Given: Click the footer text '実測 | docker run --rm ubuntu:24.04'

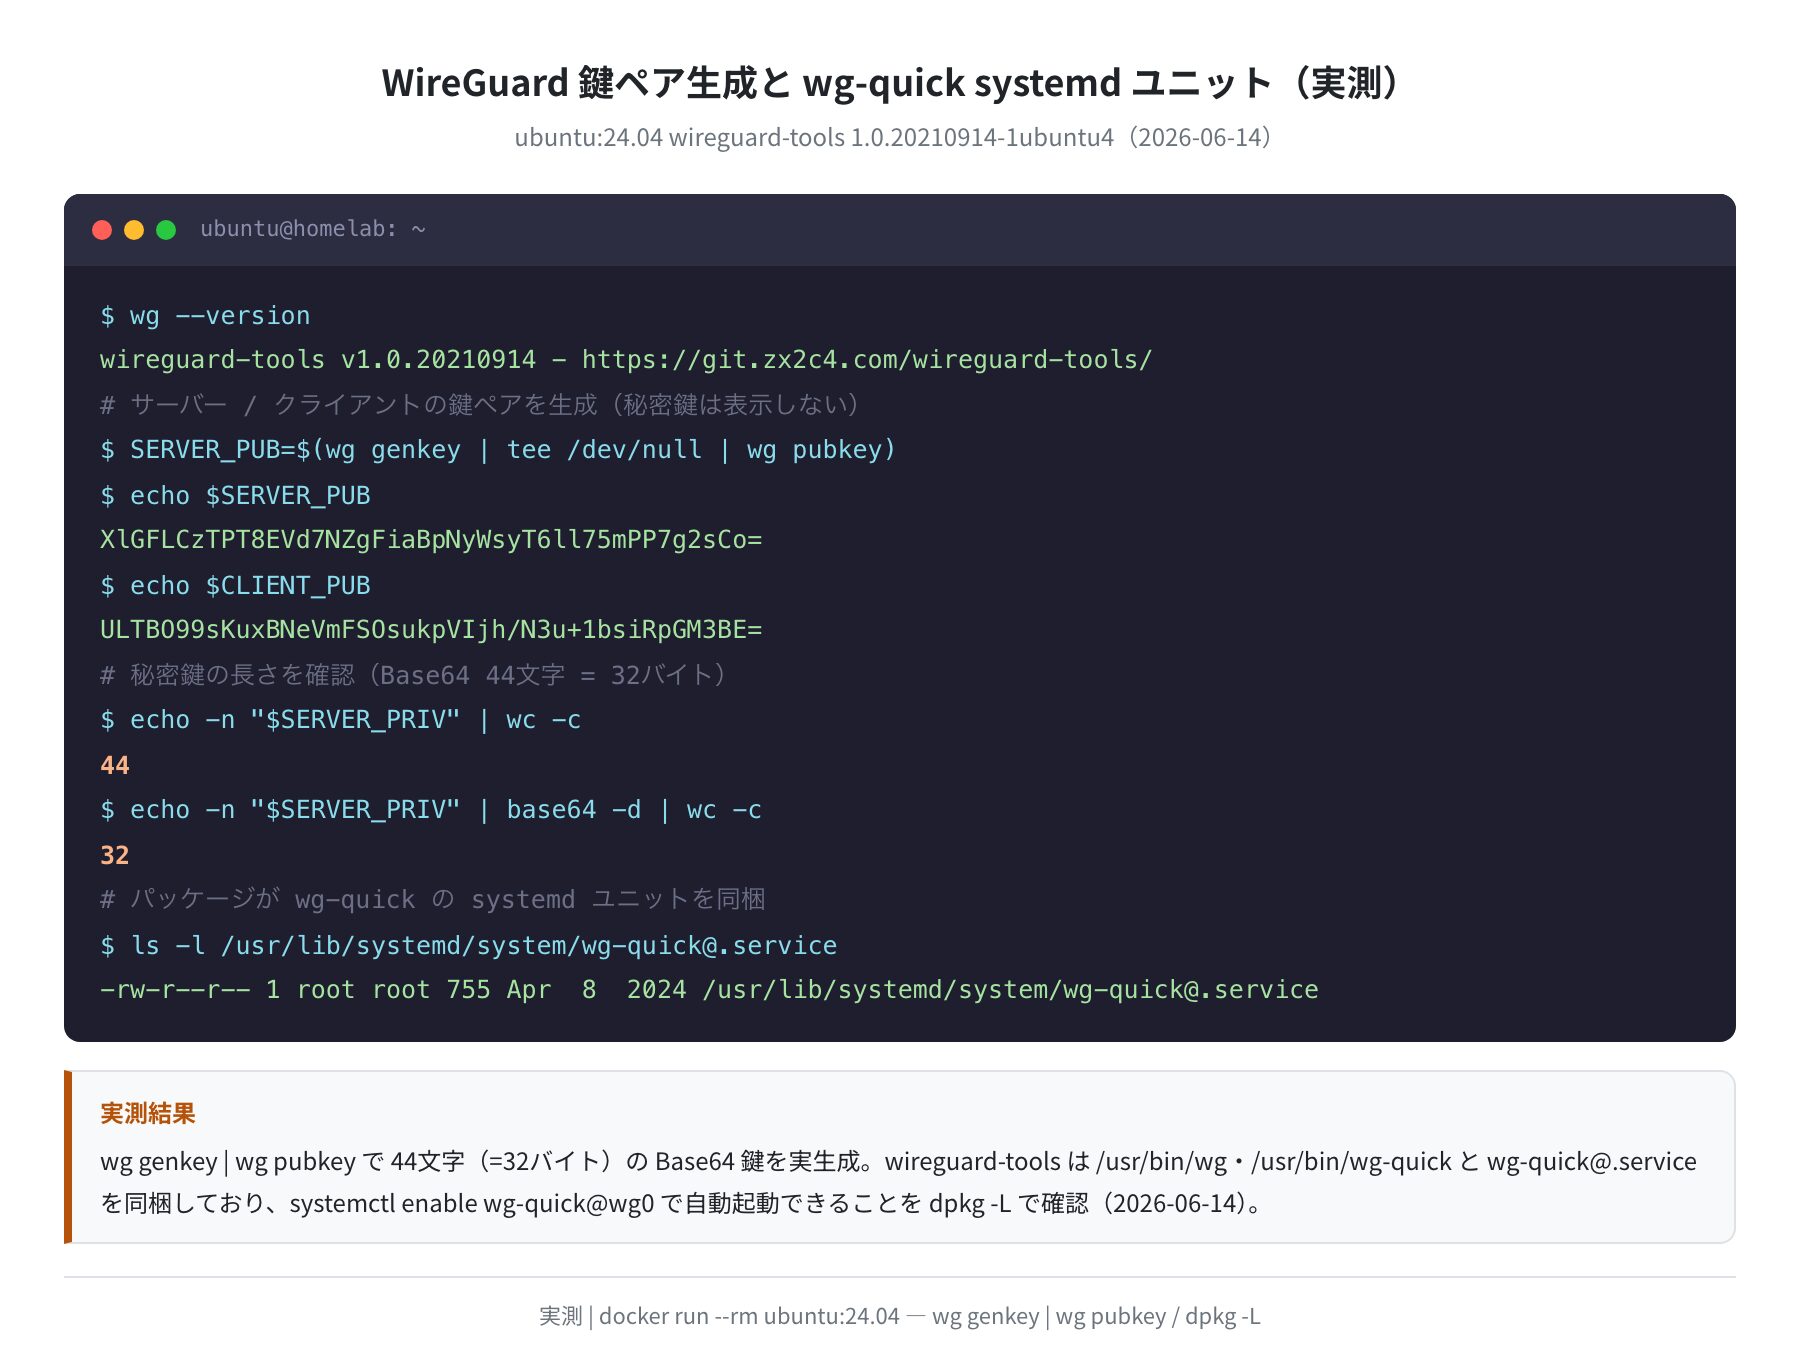Looking at the screenshot, I should (899, 1317).
